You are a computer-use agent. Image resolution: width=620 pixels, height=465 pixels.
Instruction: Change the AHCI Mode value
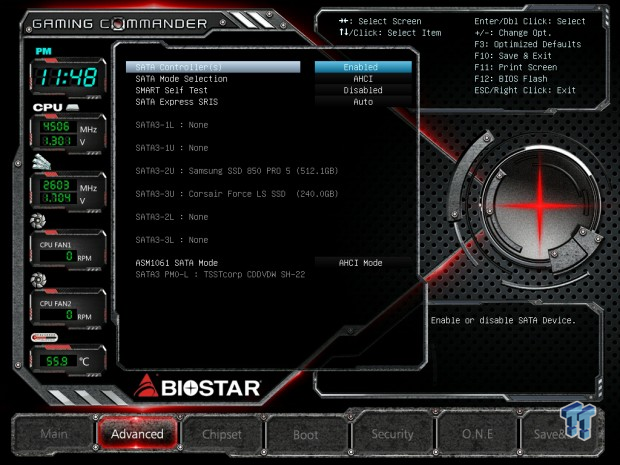(363, 263)
